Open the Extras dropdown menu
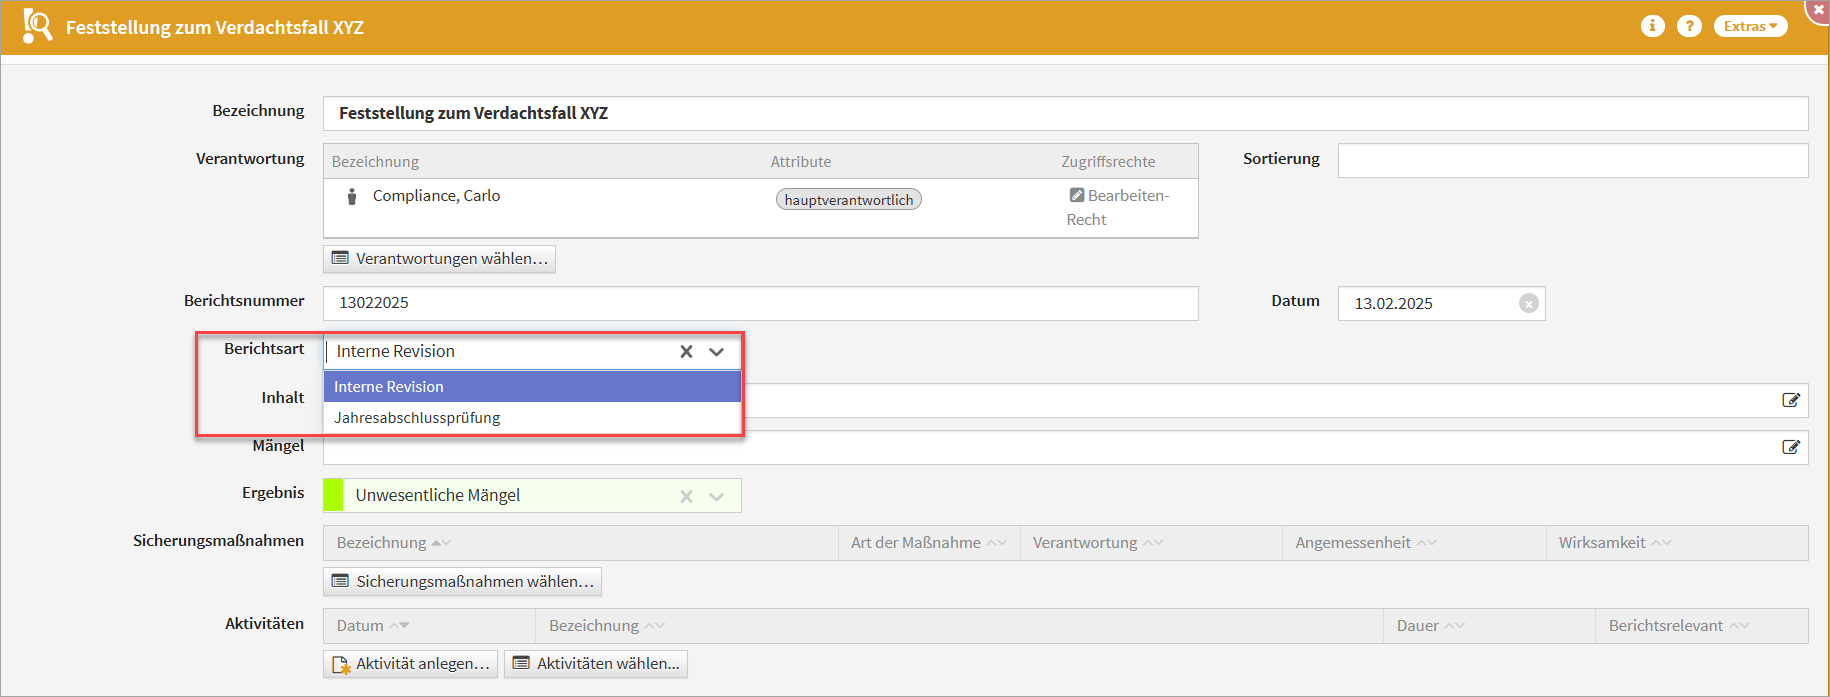1830x697 pixels. click(x=1750, y=26)
